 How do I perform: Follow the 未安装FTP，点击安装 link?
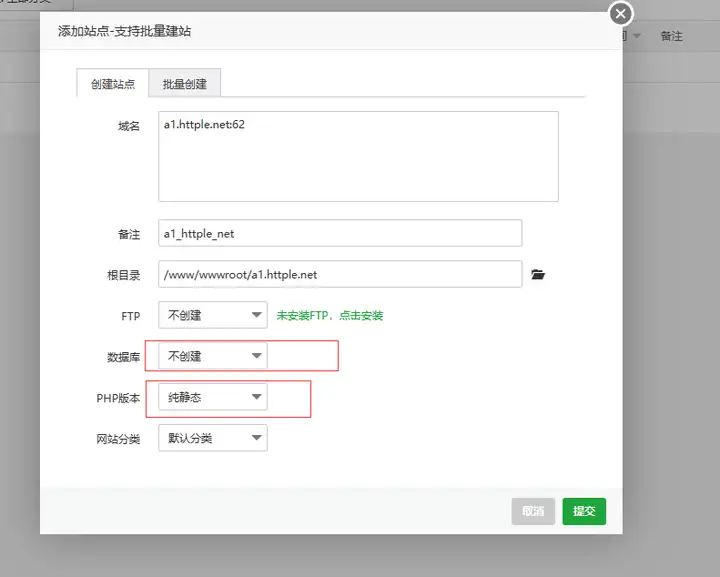pos(329,315)
